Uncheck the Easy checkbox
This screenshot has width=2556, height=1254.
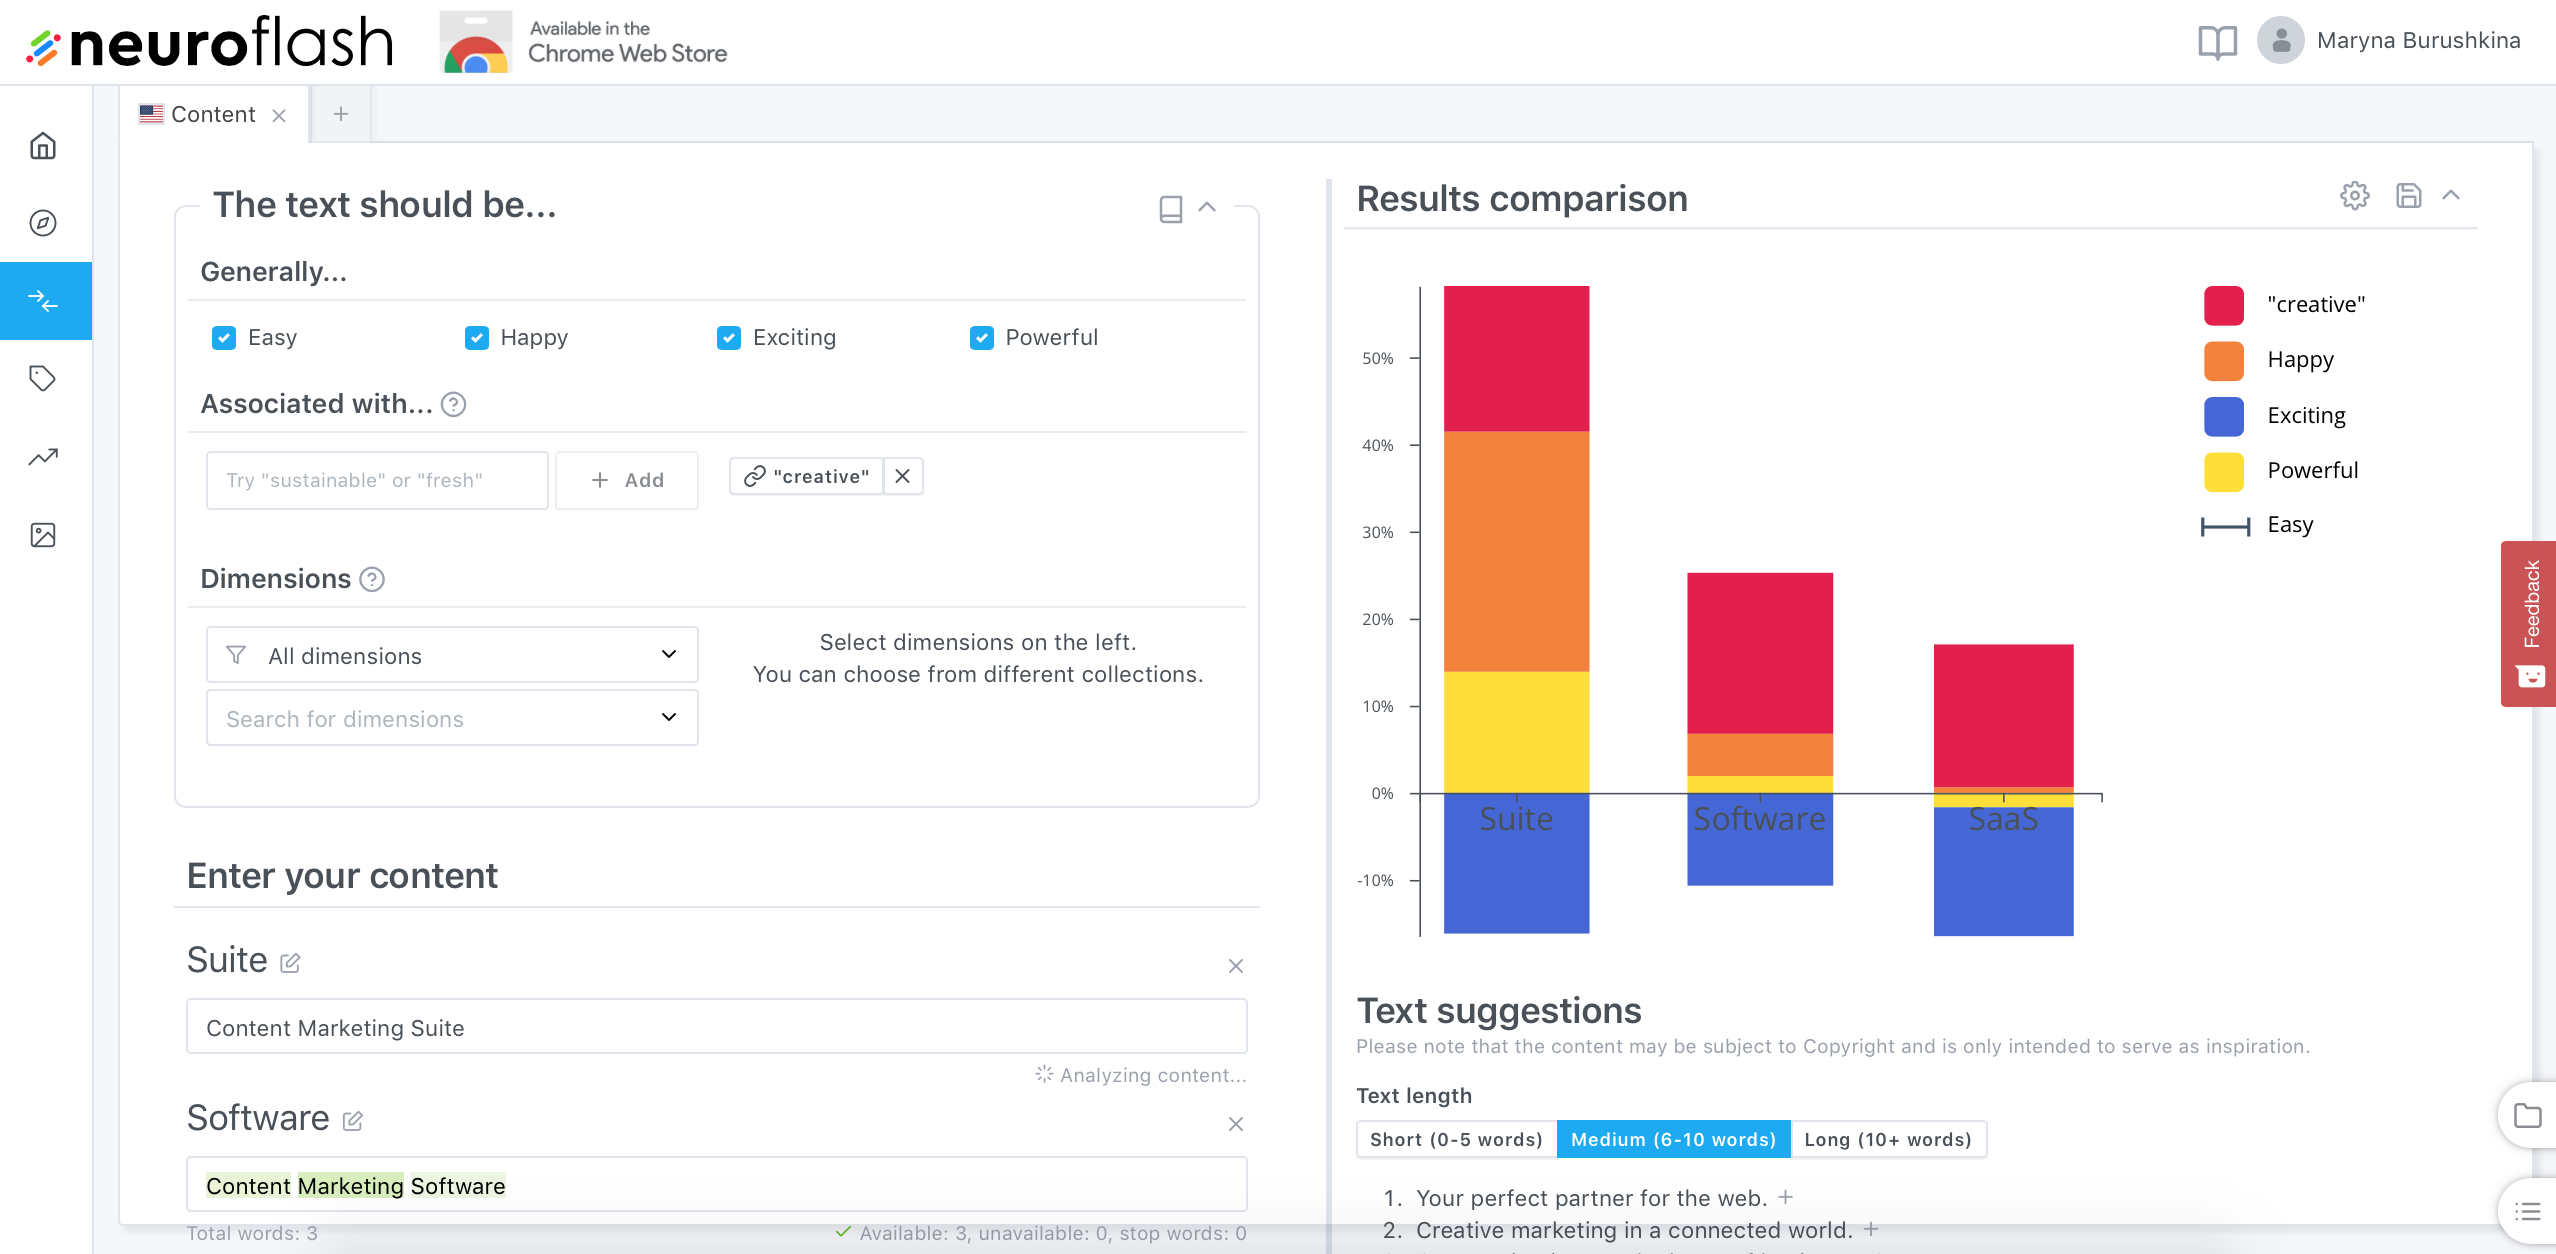click(x=224, y=338)
